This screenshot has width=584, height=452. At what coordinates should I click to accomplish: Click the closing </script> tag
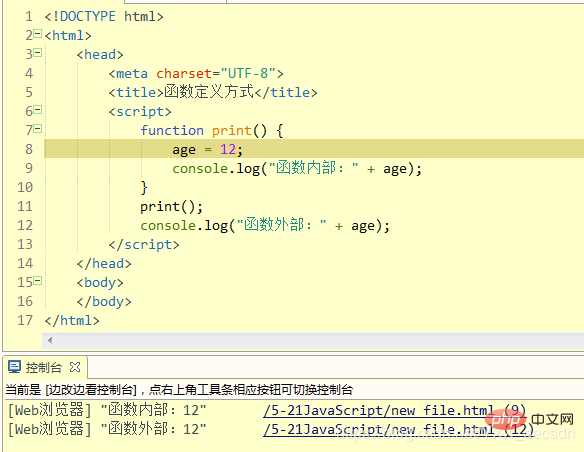click(x=144, y=245)
